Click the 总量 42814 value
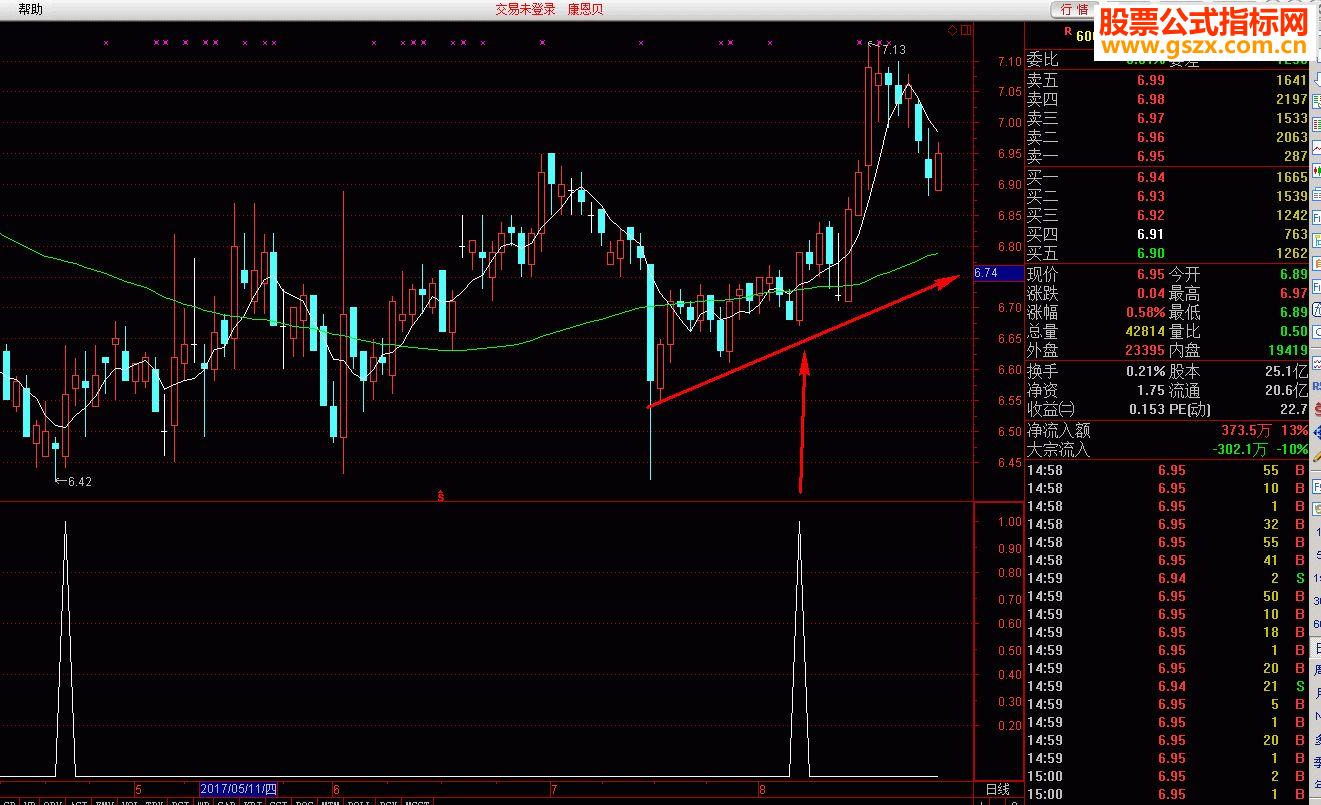 [1145, 331]
